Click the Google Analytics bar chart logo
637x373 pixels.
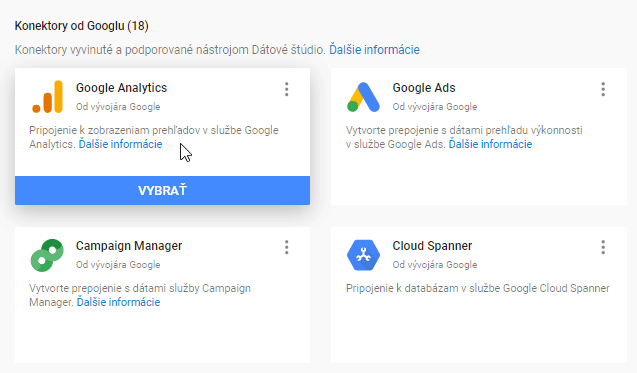48,97
